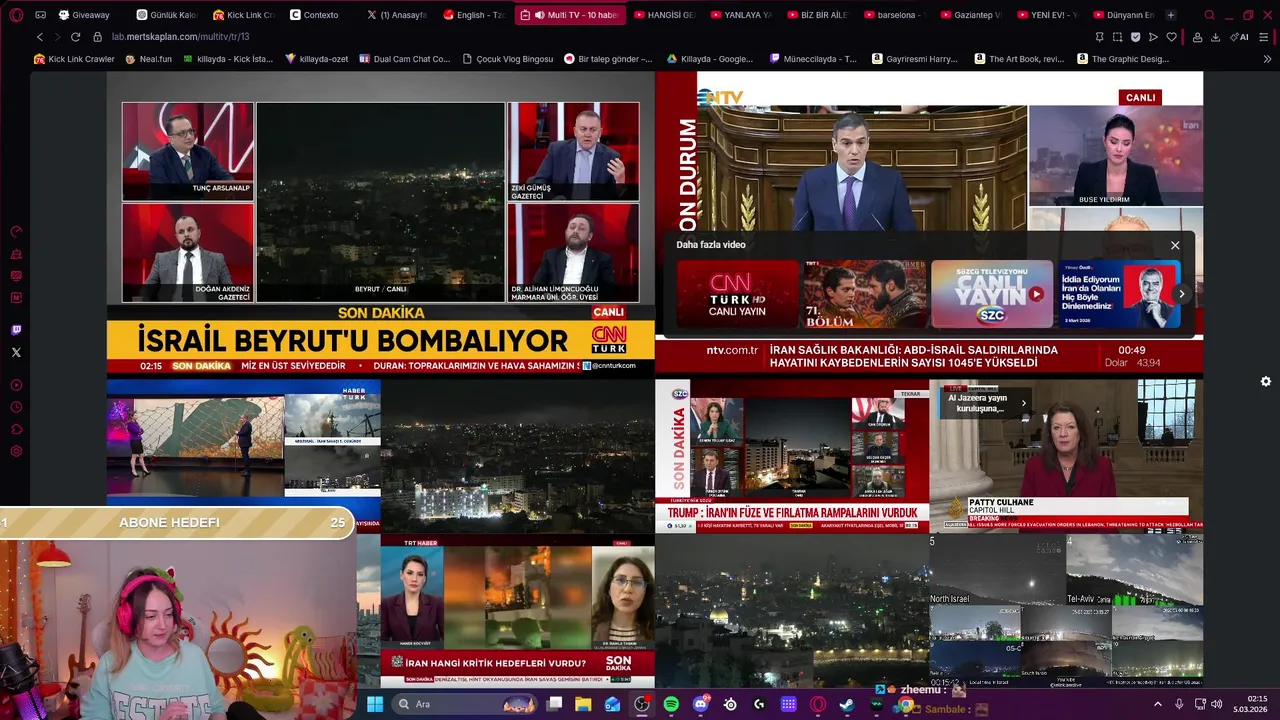Open Discord from the taskbar
The image size is (1280, 720).
pos(701,704)
